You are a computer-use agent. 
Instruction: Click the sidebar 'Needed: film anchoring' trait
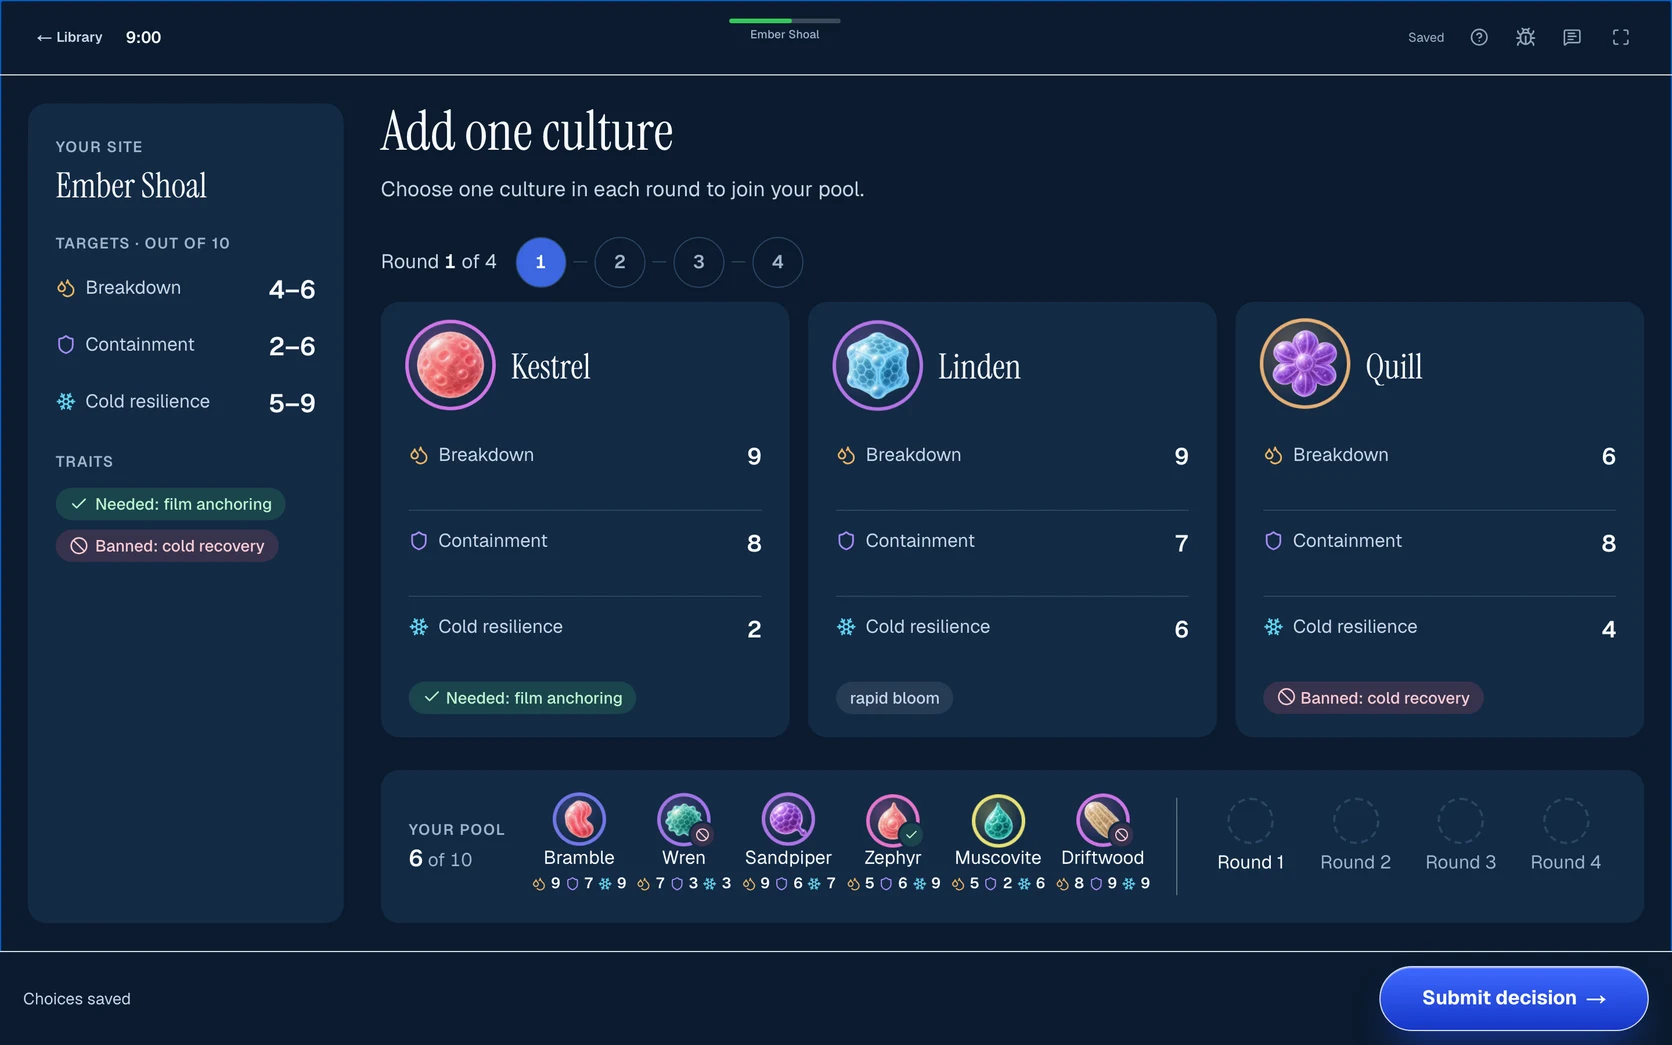tap(171, 504)
